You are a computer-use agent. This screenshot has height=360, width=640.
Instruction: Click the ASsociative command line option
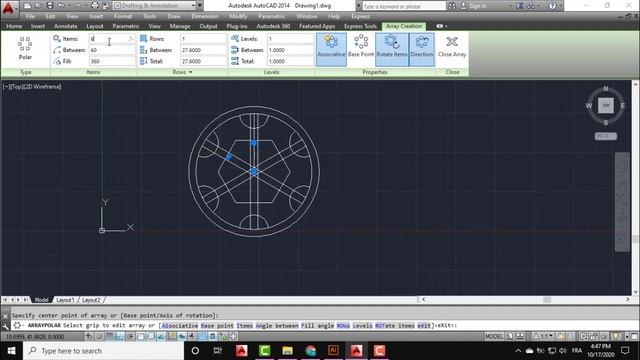pos(180,326)
